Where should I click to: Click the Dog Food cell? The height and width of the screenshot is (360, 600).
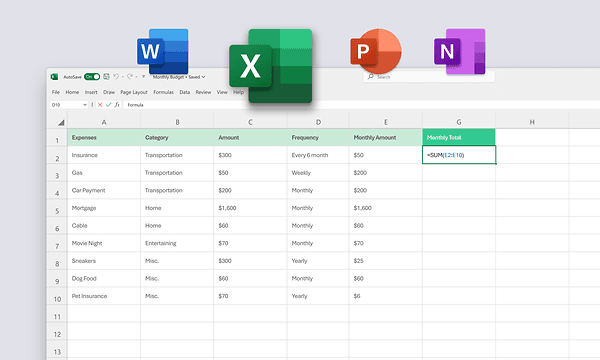tap(104, 278)
